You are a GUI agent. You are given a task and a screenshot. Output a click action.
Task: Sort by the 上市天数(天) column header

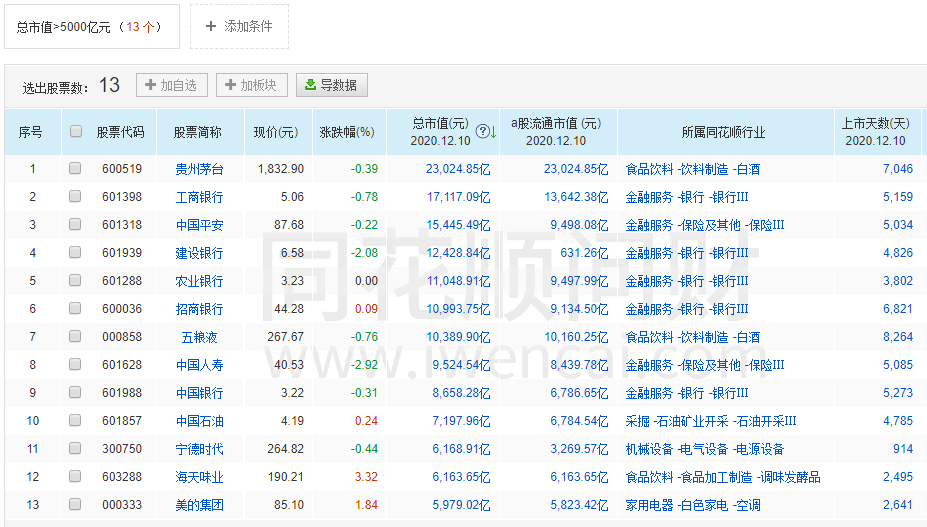[875, 124]
